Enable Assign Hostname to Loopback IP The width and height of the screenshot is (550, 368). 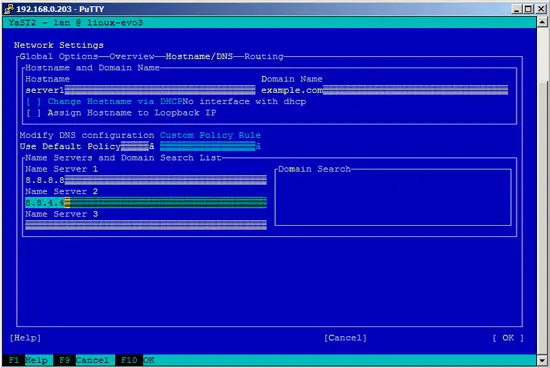34,113
